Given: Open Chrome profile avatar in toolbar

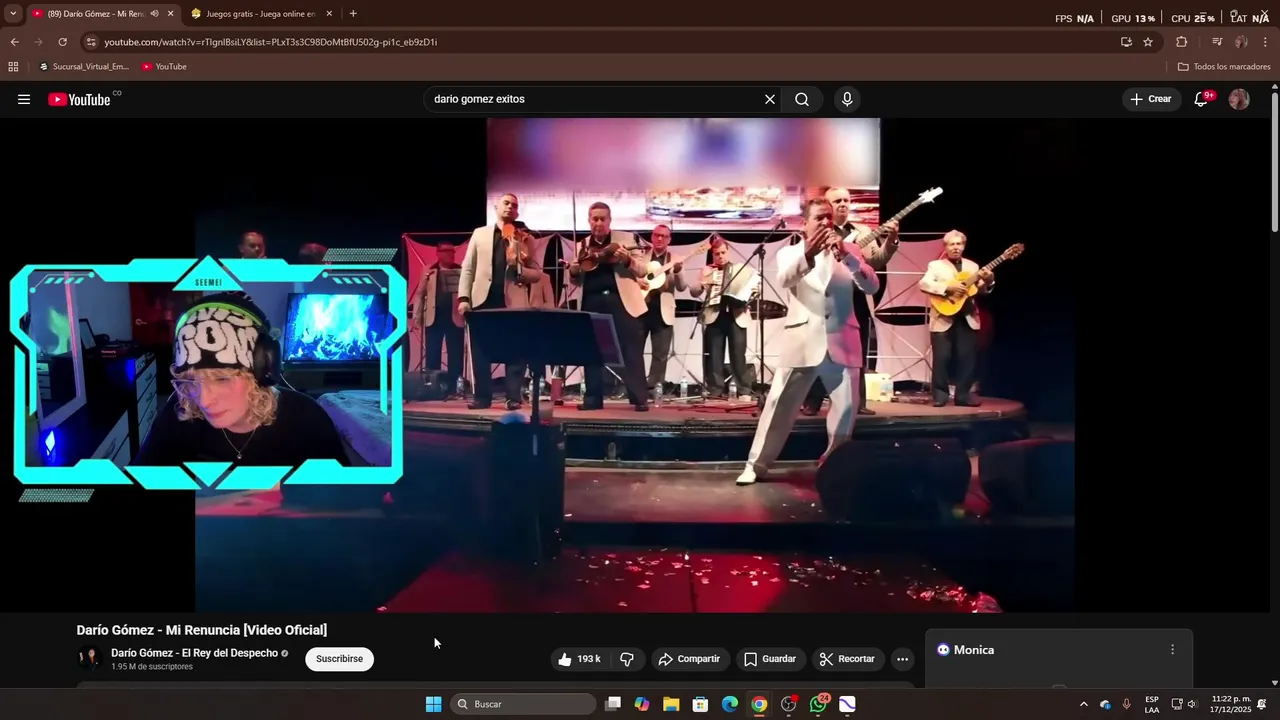Looking at the screenshot, I should pyautogui.click(x=1241, y=42).
